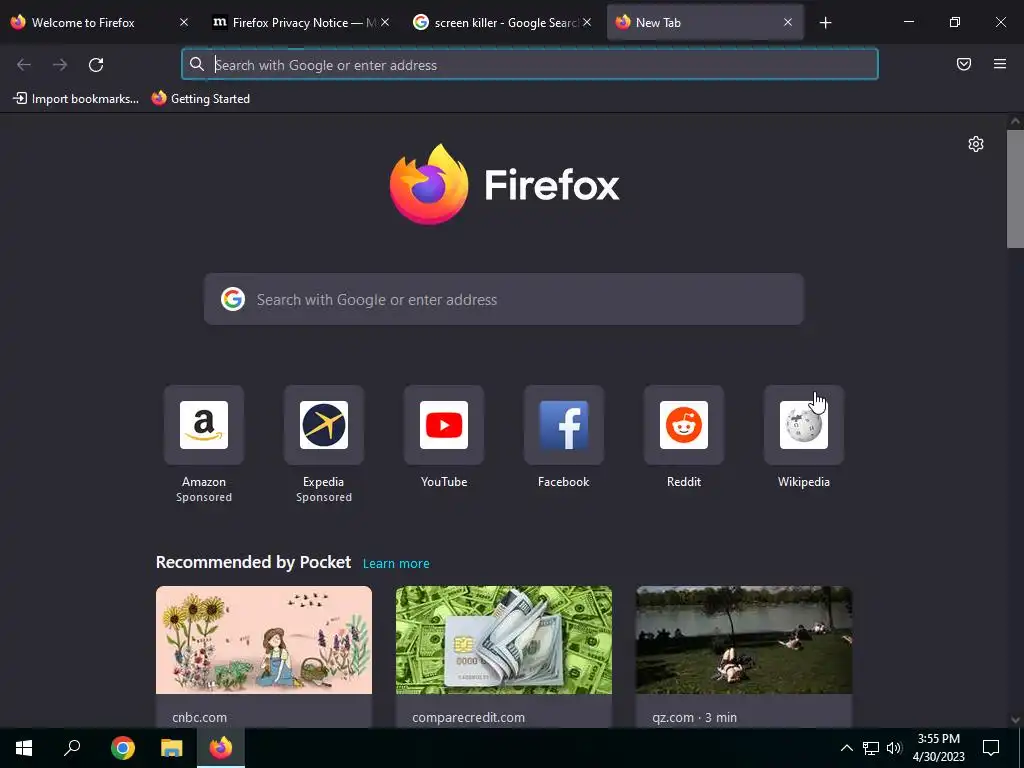Close the Welcome to Firefox tab

click(x=184, y=22)
